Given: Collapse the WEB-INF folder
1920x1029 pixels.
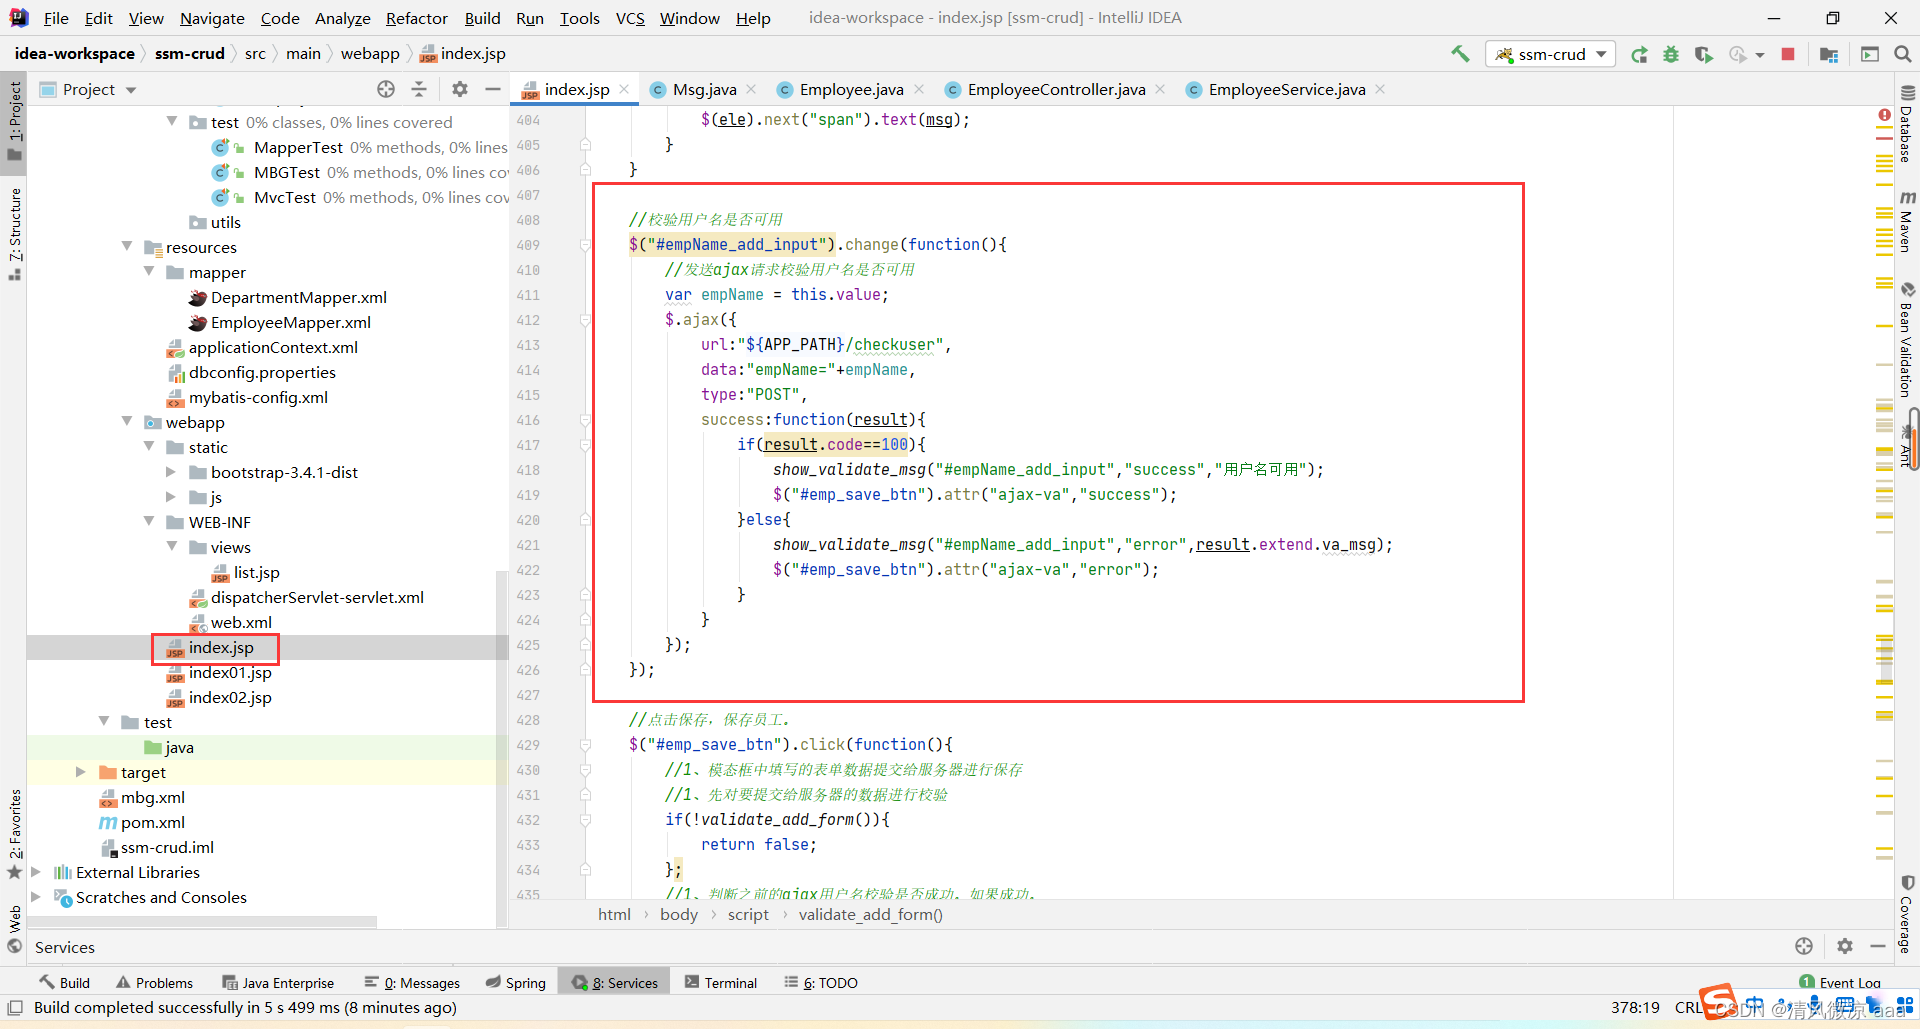Looking at the screenshot, I should coord(149,521).
